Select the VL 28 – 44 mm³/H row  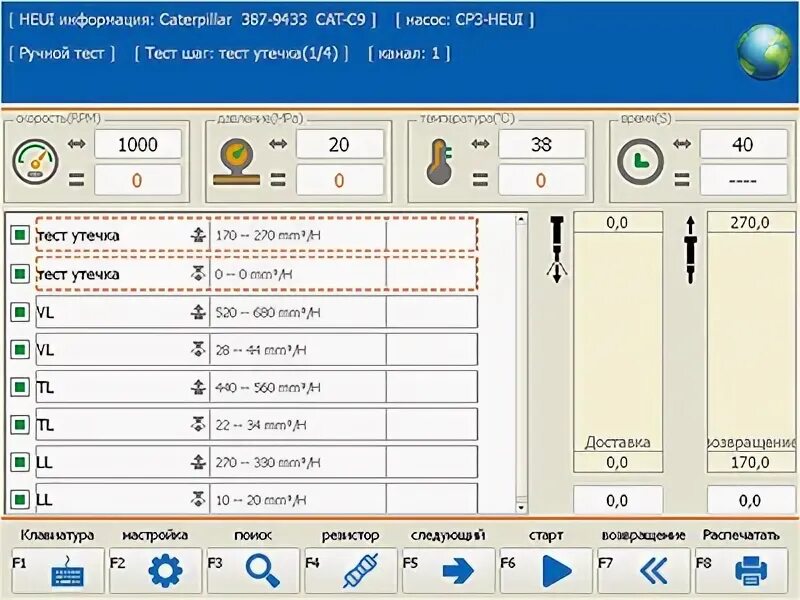257,349
